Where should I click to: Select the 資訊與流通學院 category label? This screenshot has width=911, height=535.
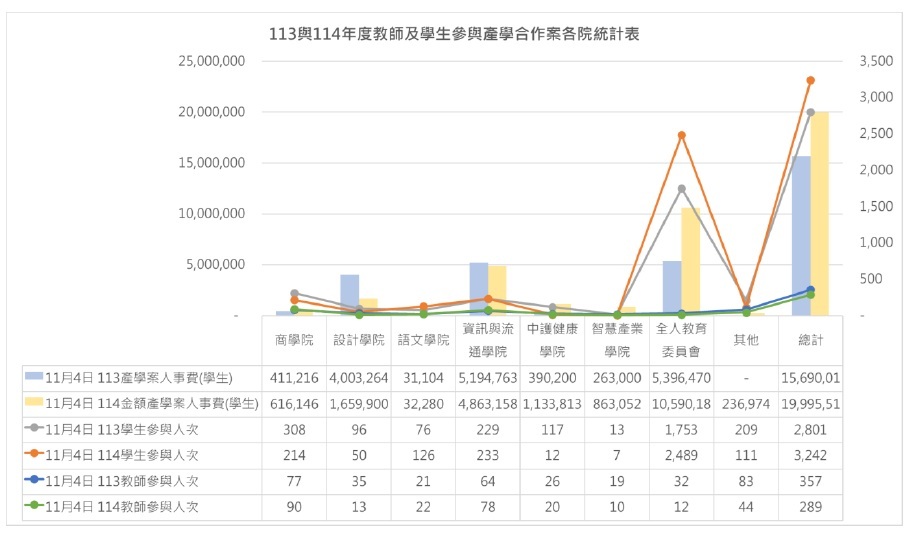click(487, 340)
